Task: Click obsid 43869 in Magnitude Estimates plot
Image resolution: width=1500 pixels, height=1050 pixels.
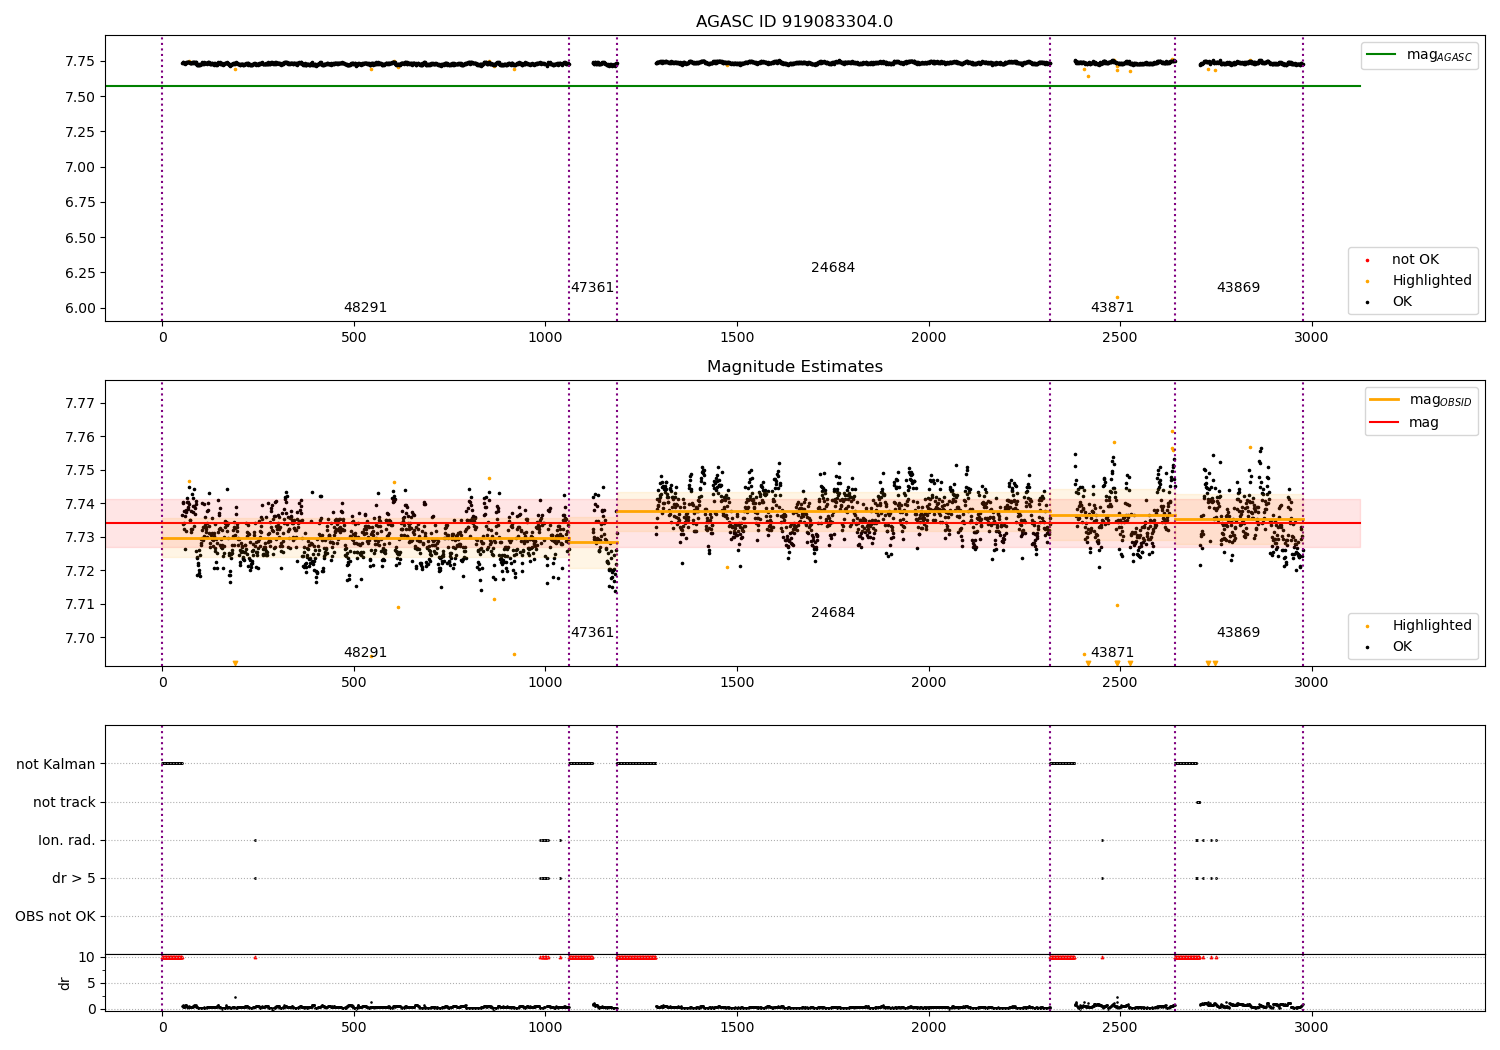Action: [1238, 633]
